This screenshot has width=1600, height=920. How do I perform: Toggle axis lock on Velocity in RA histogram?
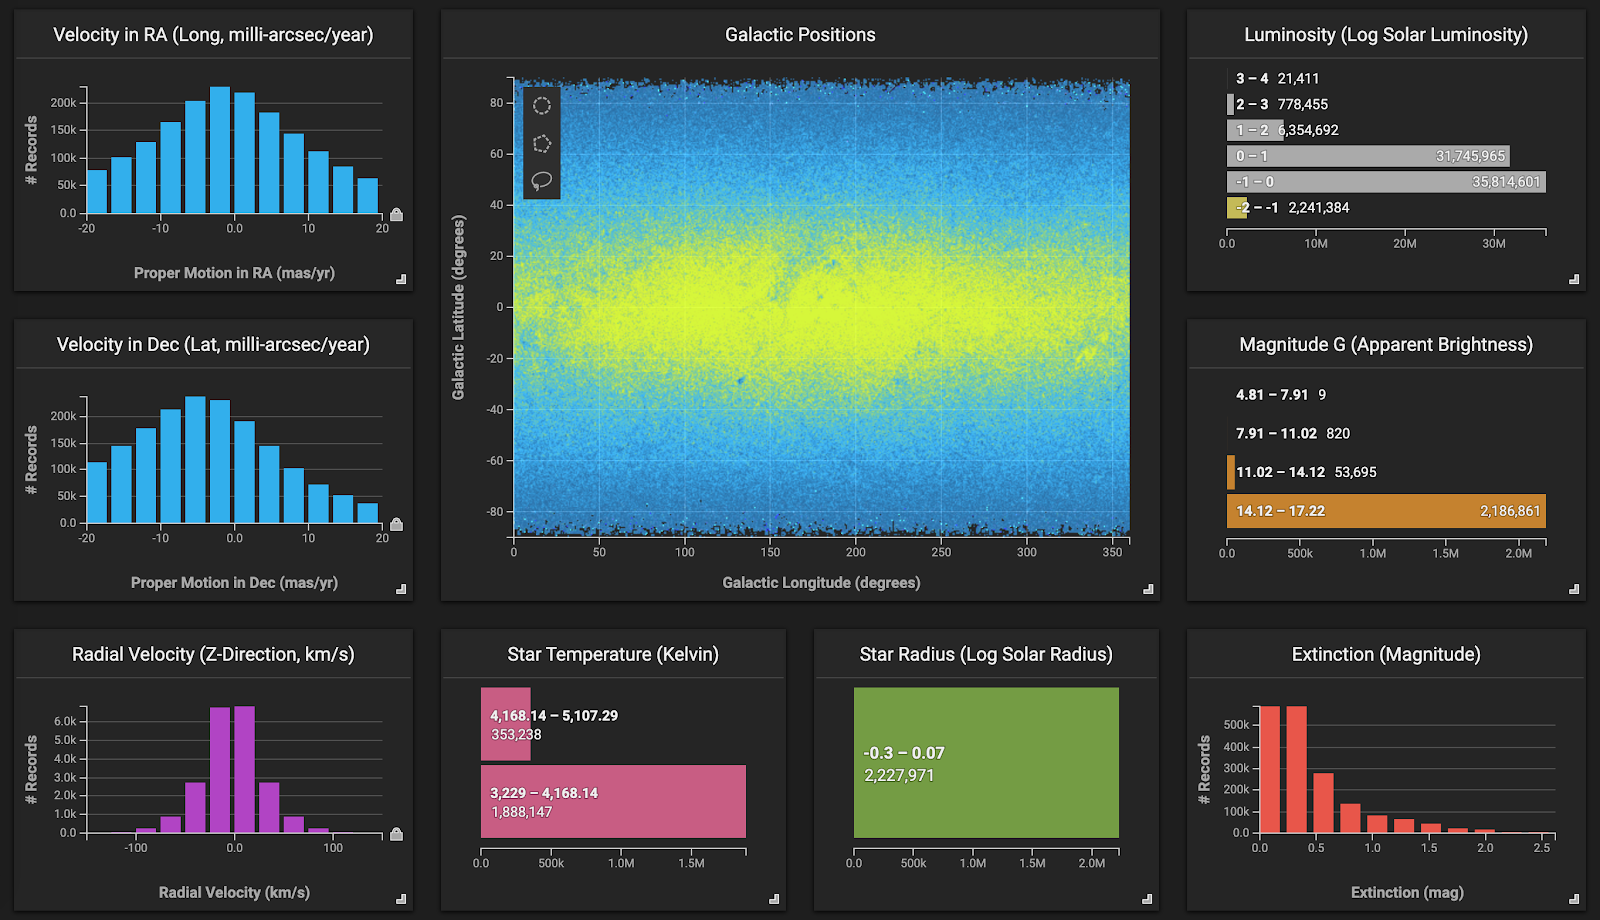click(396, 215)
